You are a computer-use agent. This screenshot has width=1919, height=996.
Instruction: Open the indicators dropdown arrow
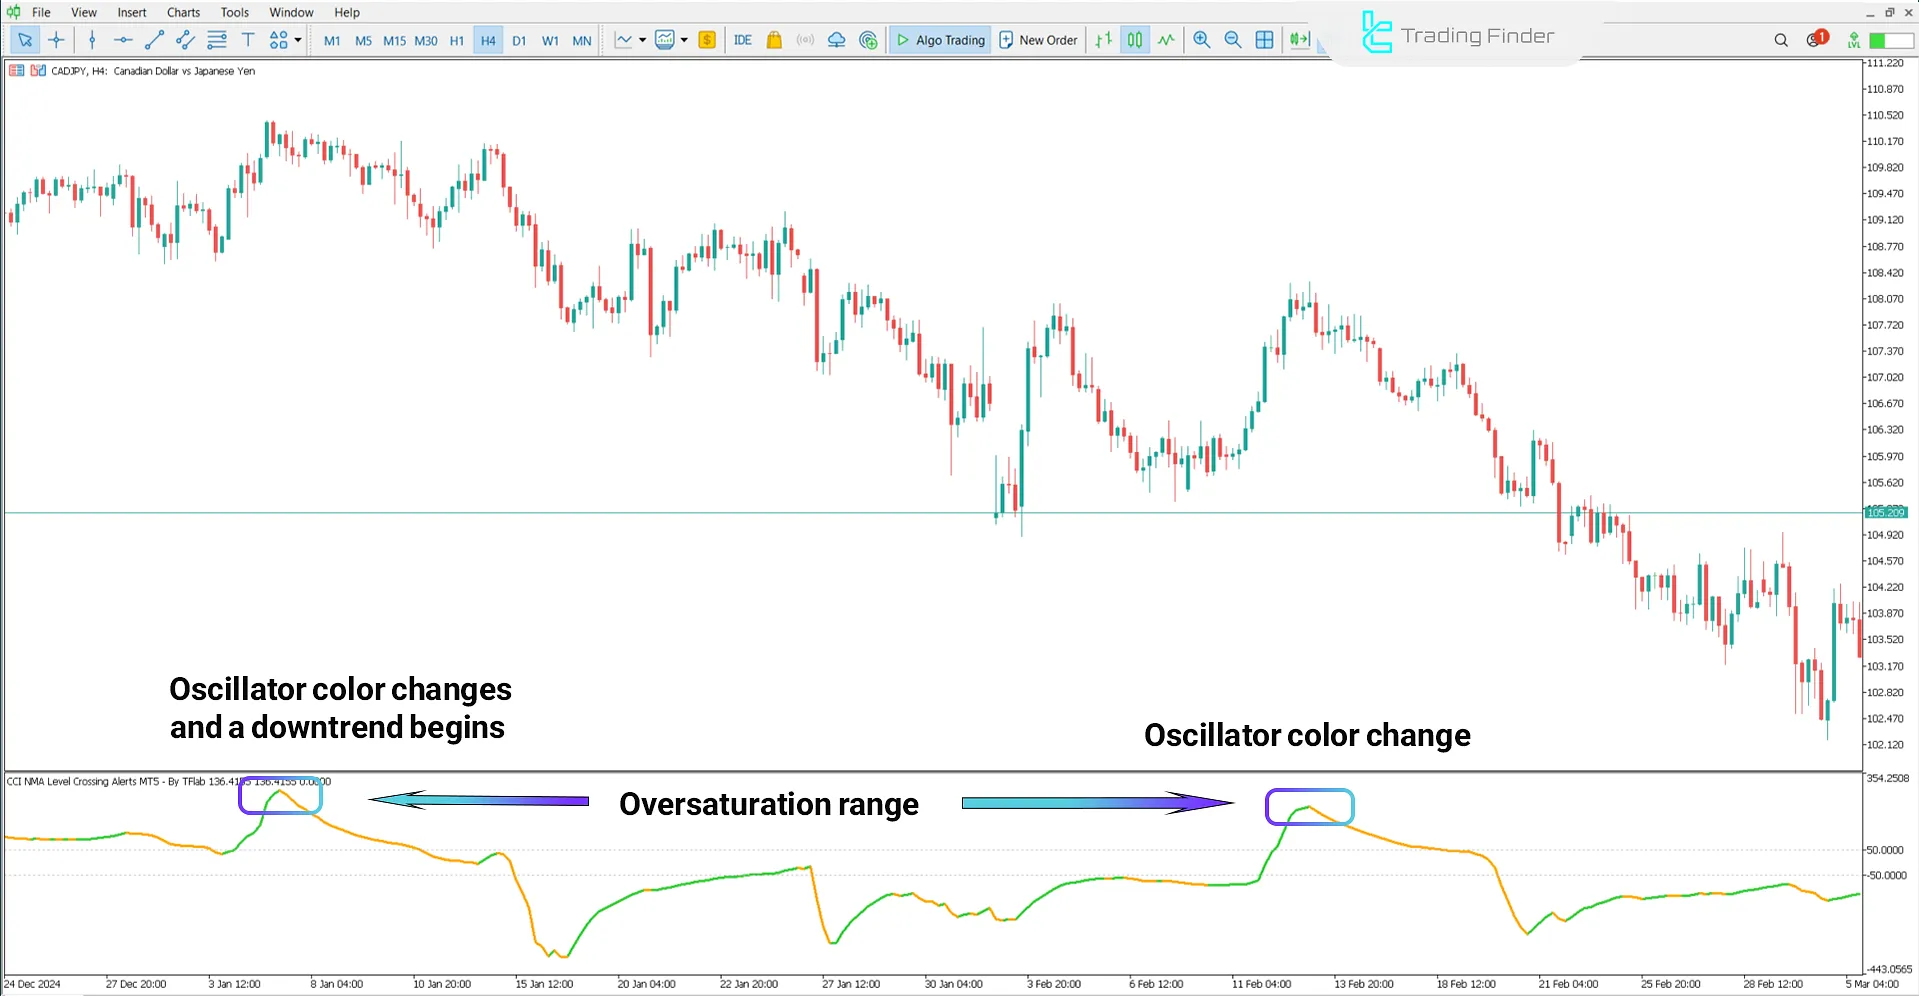point(685,40)
